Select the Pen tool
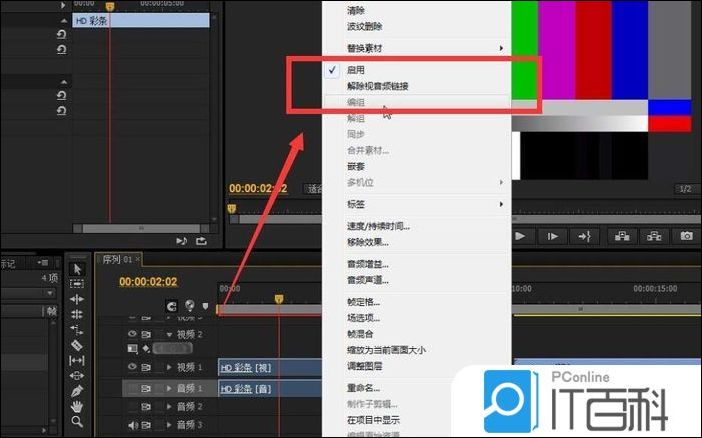 (x=77, y=391)
